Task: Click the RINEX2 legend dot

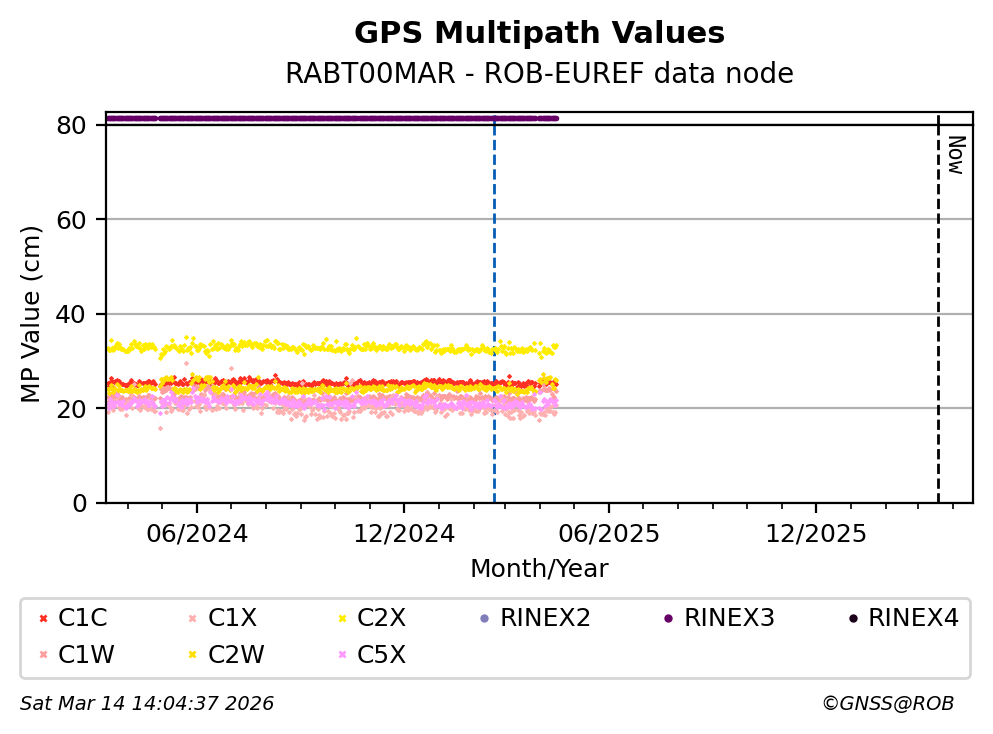Action: coord(484,619)
